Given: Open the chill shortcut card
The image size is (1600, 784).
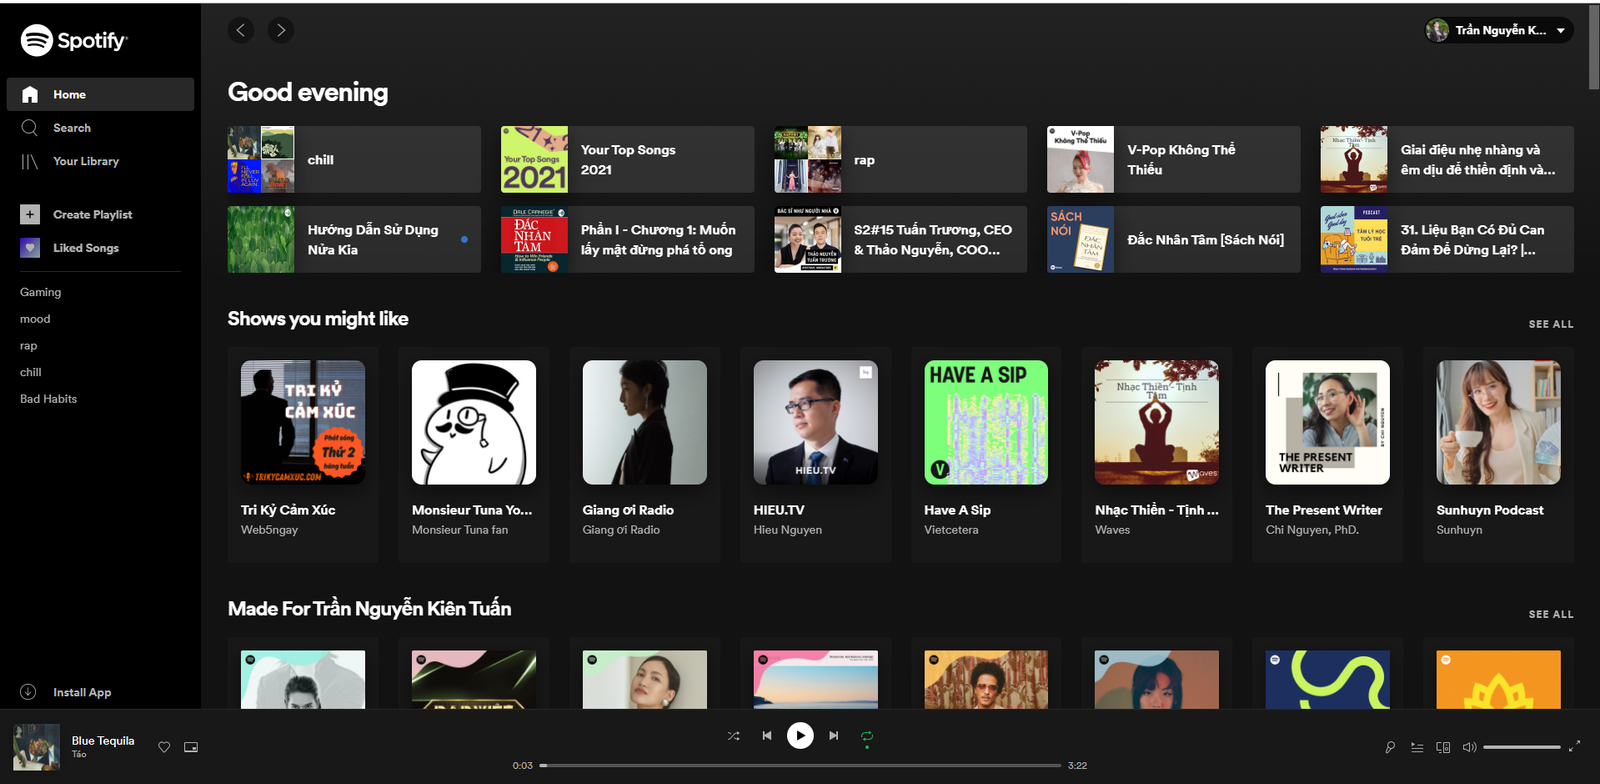Looking at the screenshot, I should tap(354, 159).
